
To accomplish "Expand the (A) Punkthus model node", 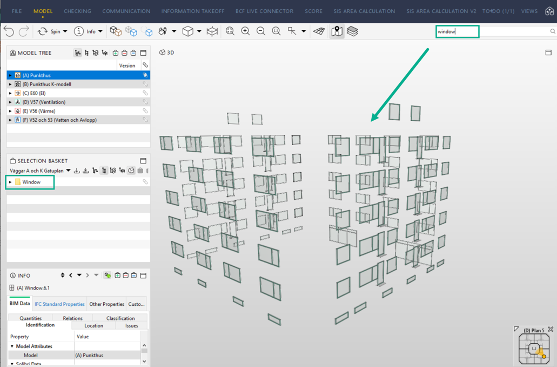I will tap(10, 75).
